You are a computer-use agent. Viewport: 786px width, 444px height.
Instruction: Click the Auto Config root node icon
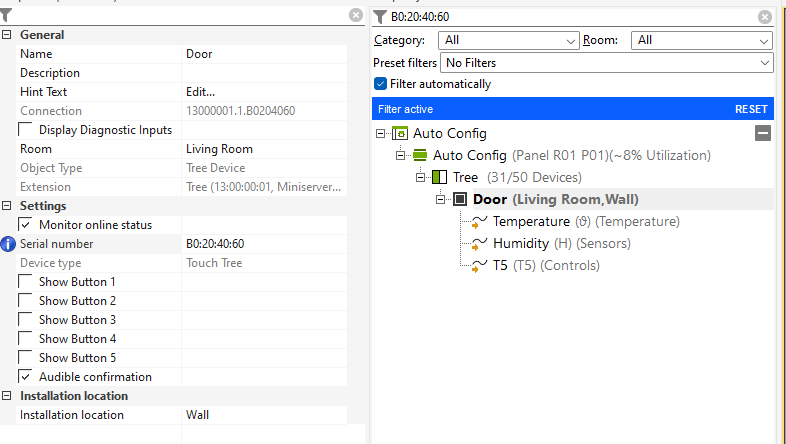point(400,133)
